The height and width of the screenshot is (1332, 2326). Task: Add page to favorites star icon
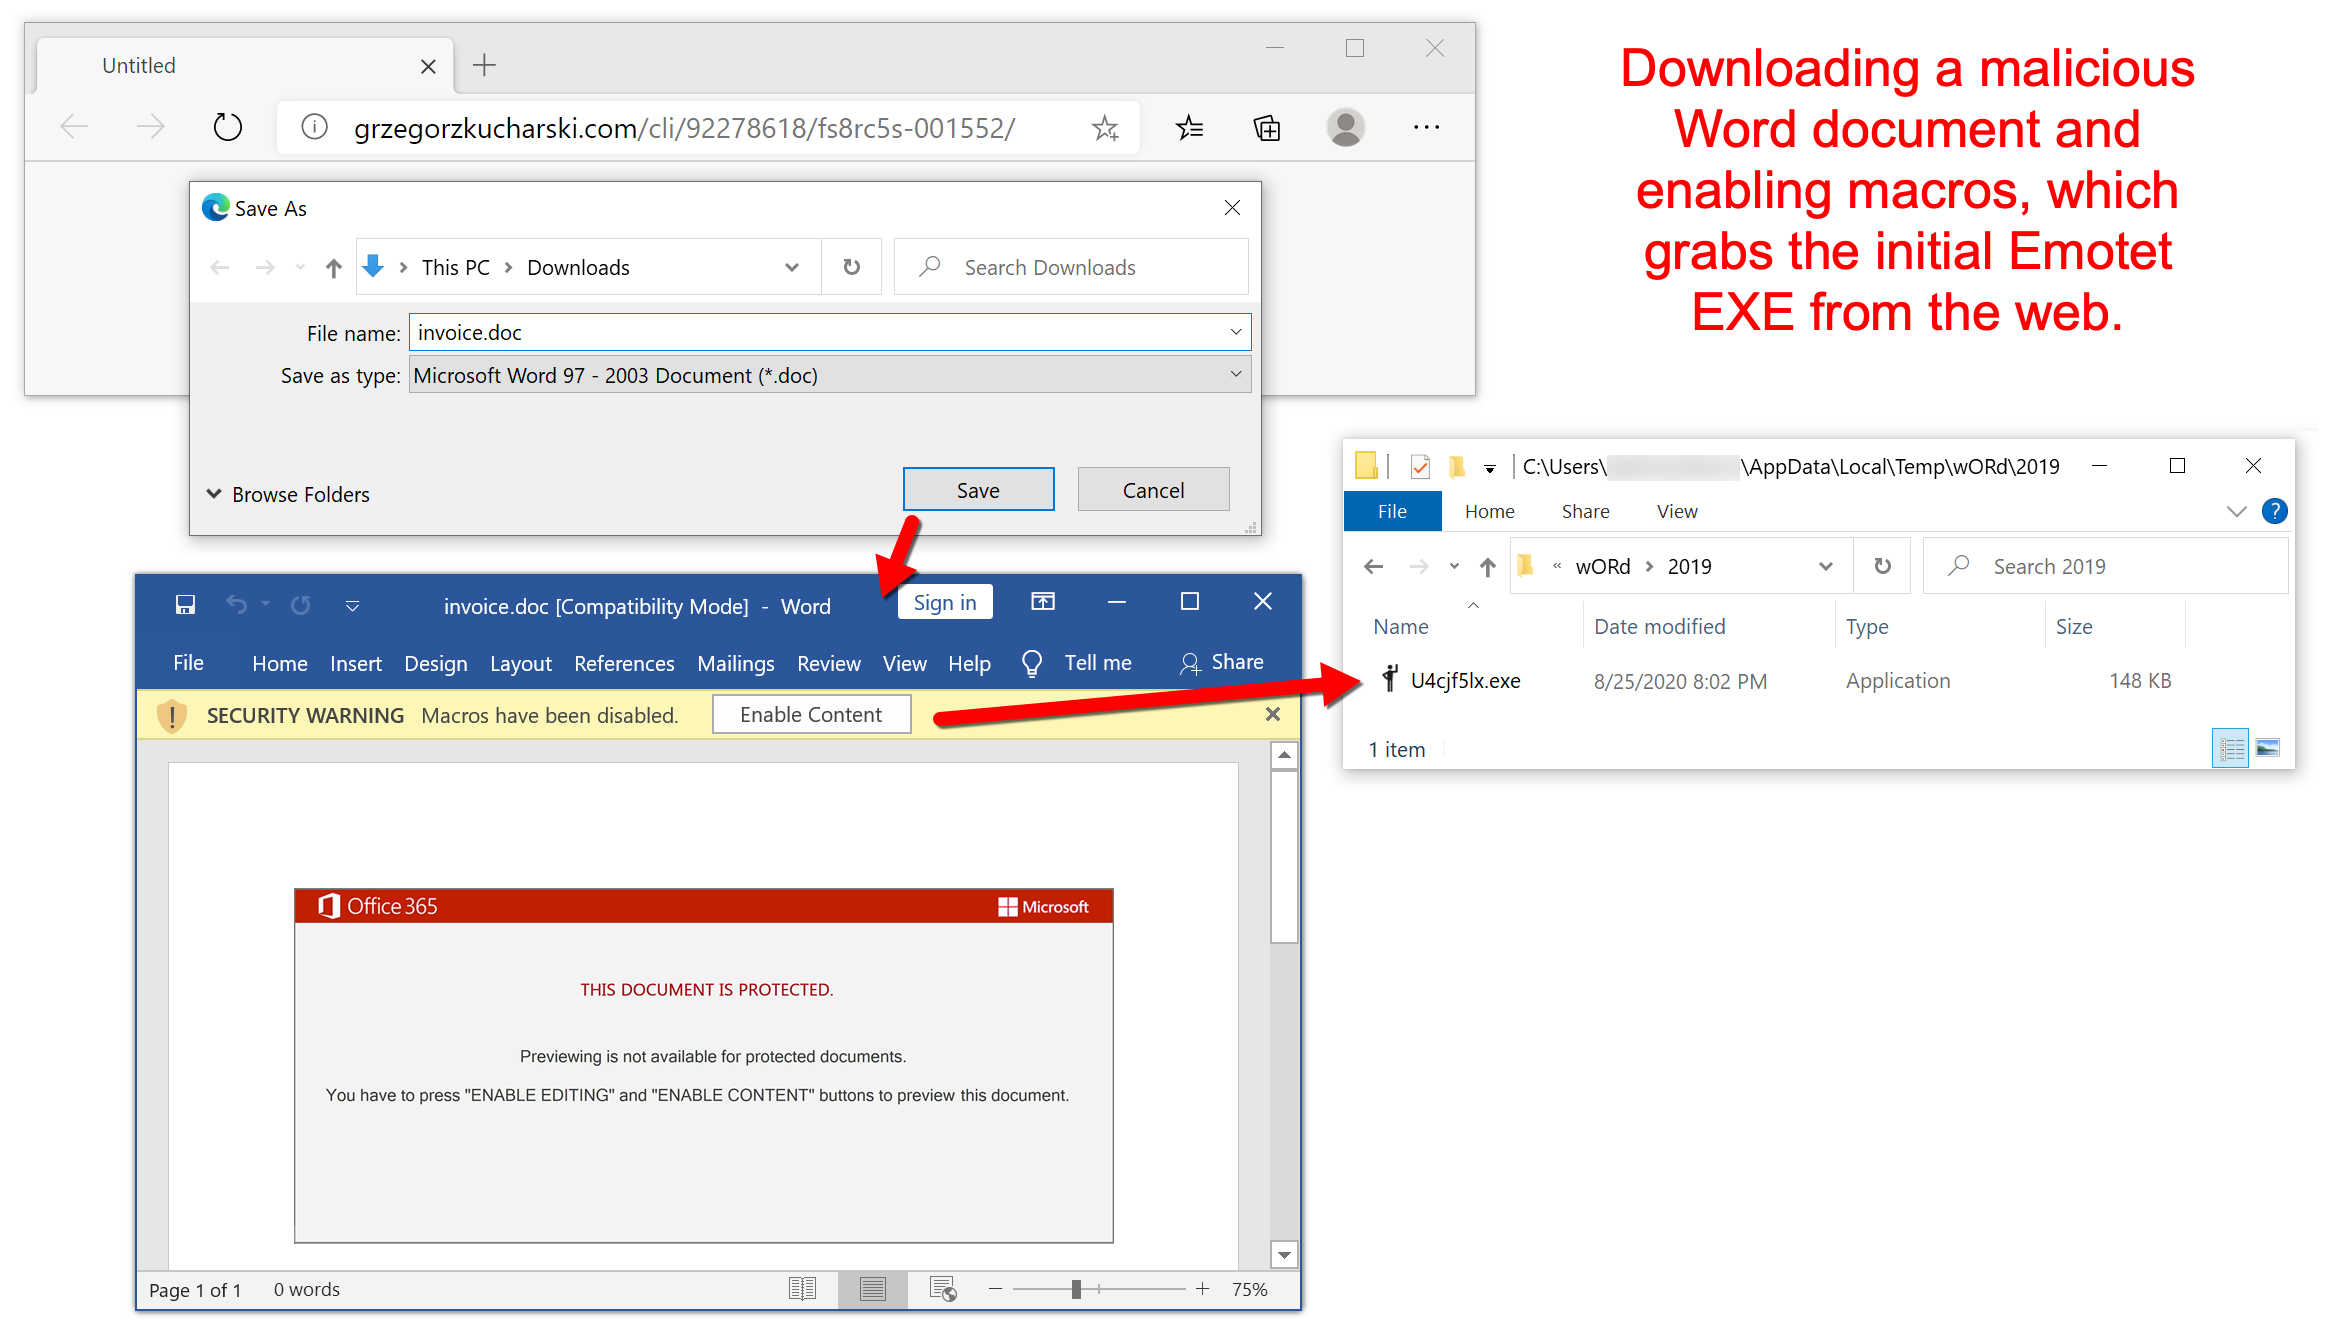1105,127
